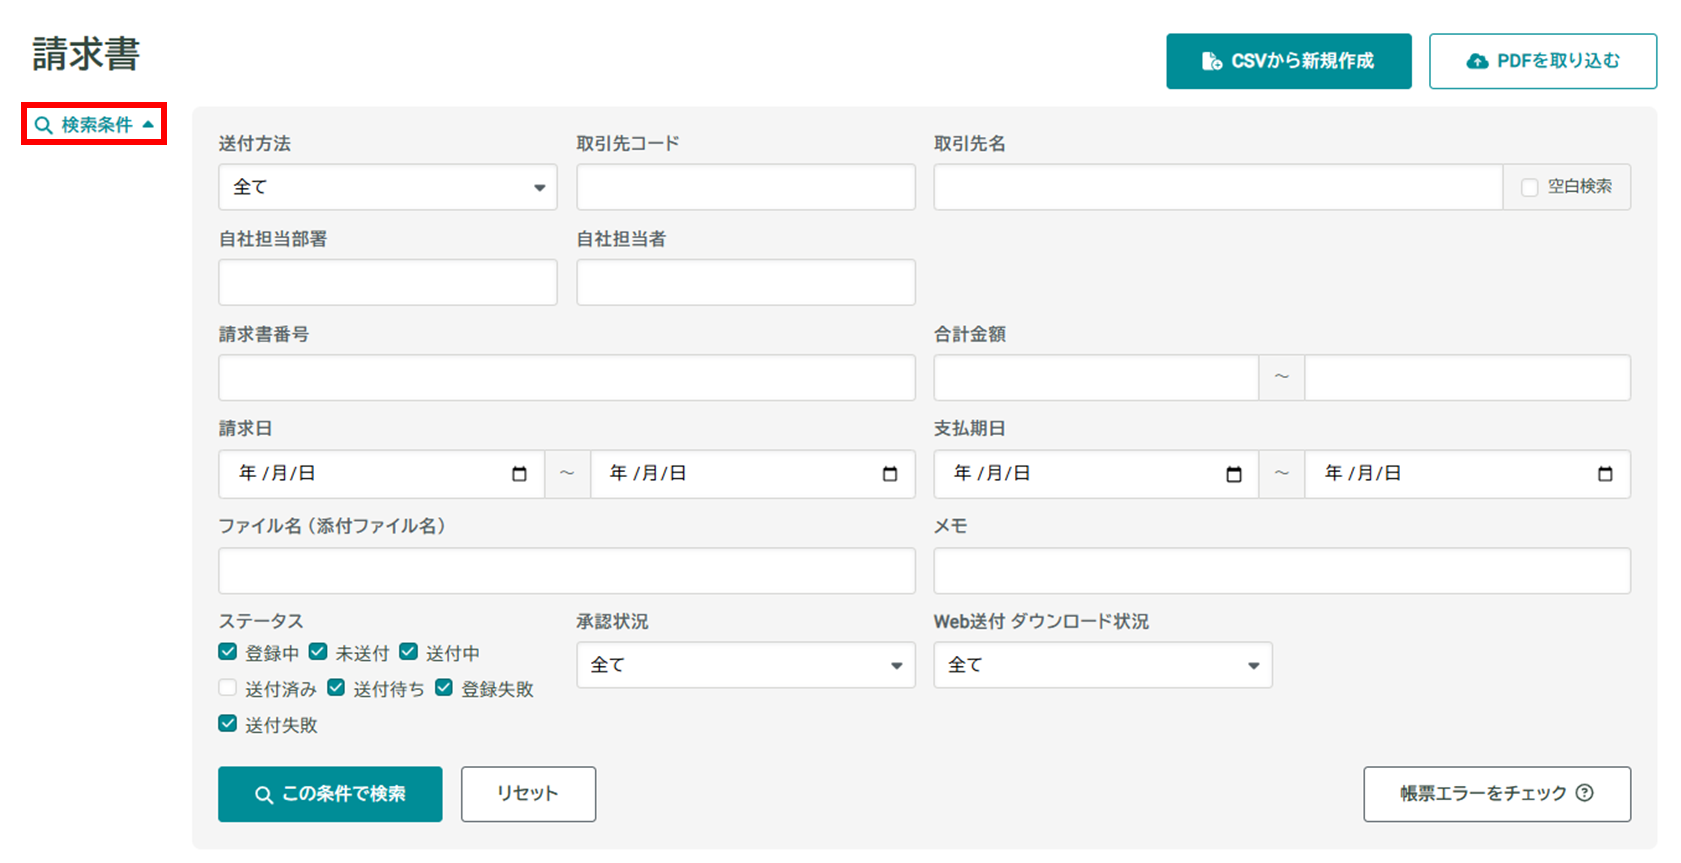The image size is (1681, 863).
Task: Open calendar picker for 支払期日 end date
Action: [1604, 474]
